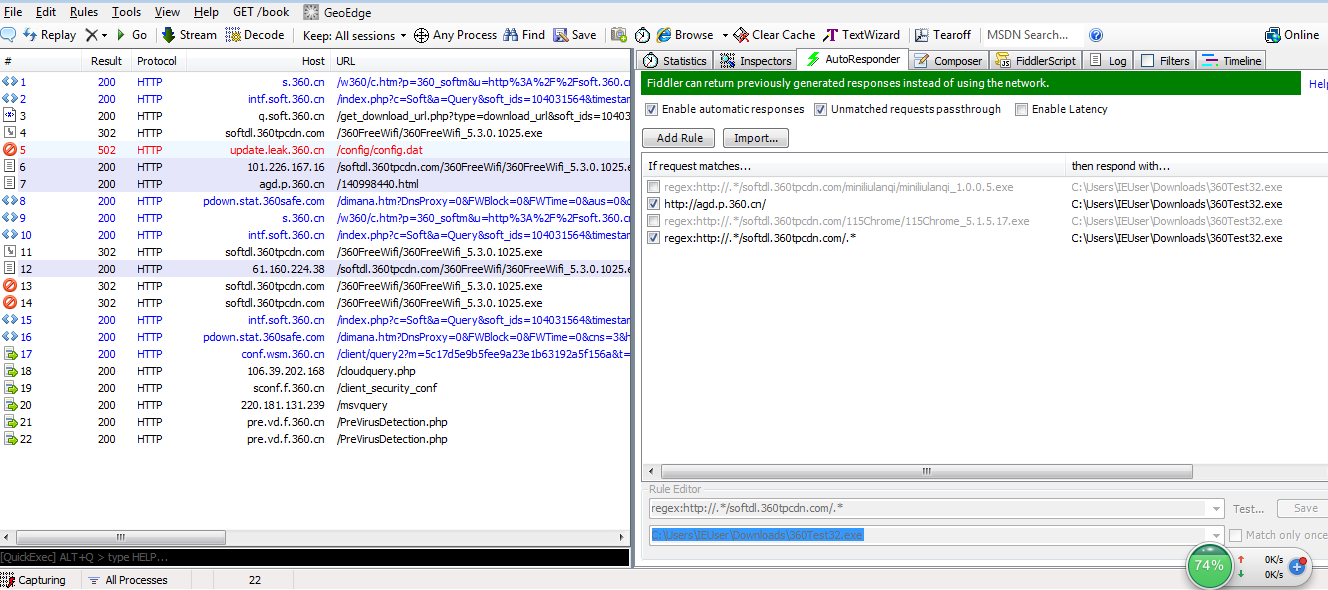
Task: Switch to the FiddlerScript tab
Action: click(1035, 61)
